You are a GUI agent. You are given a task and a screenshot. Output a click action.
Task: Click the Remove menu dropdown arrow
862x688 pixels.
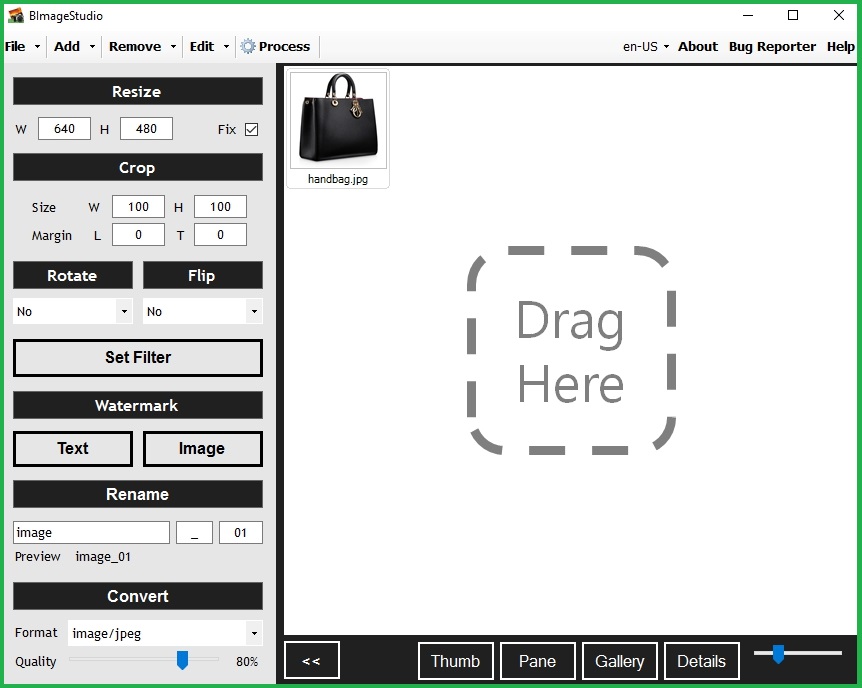pyautogui.click(x=173, y=47)
